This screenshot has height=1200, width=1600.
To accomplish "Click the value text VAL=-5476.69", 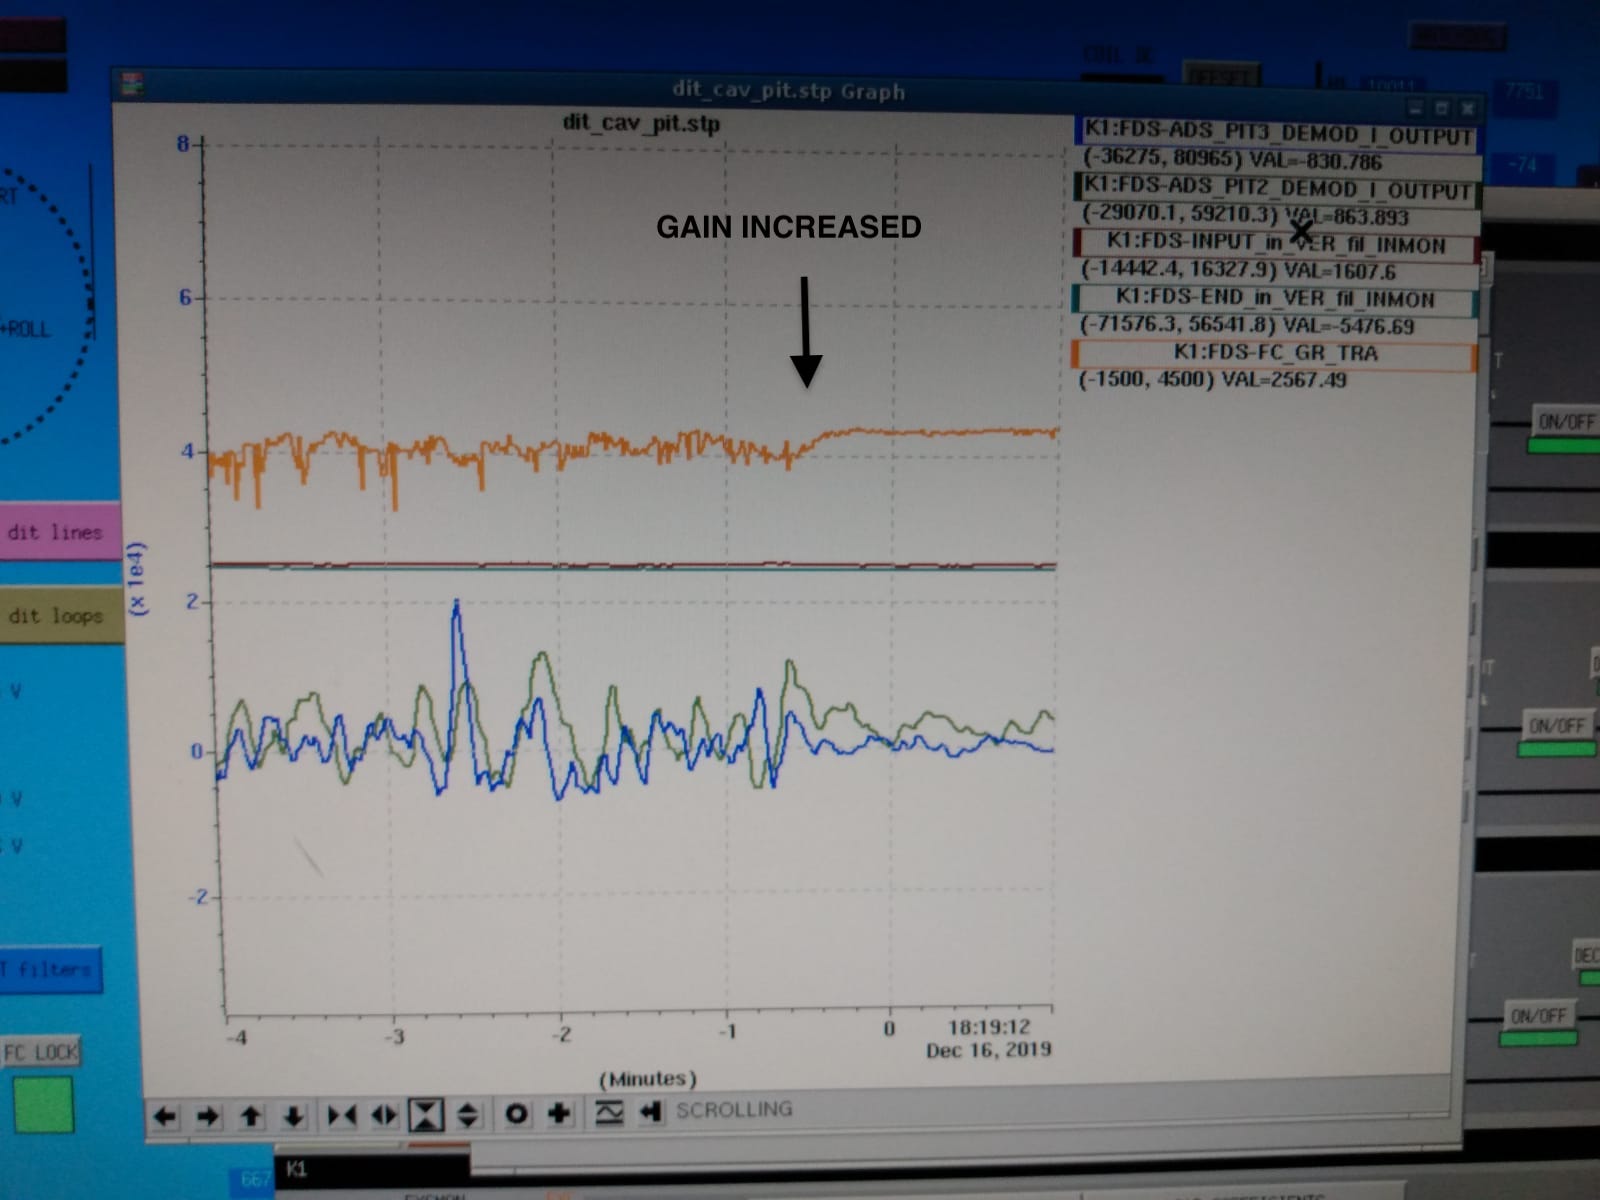I will (x=1348, y=326).
